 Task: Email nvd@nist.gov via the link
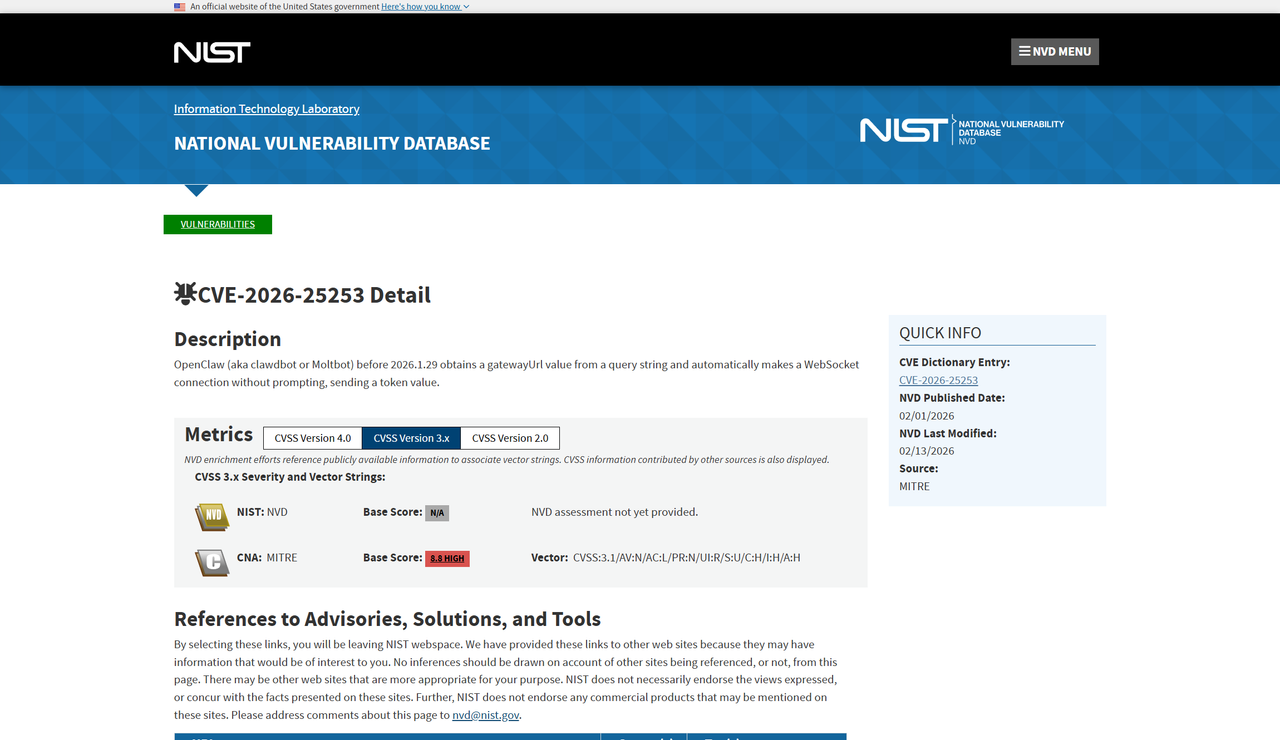tap(486, 715)
